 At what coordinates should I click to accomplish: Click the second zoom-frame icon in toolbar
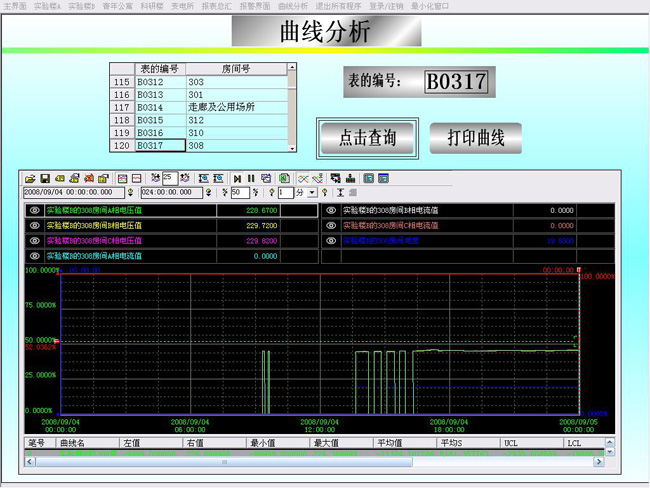(218, 179)
